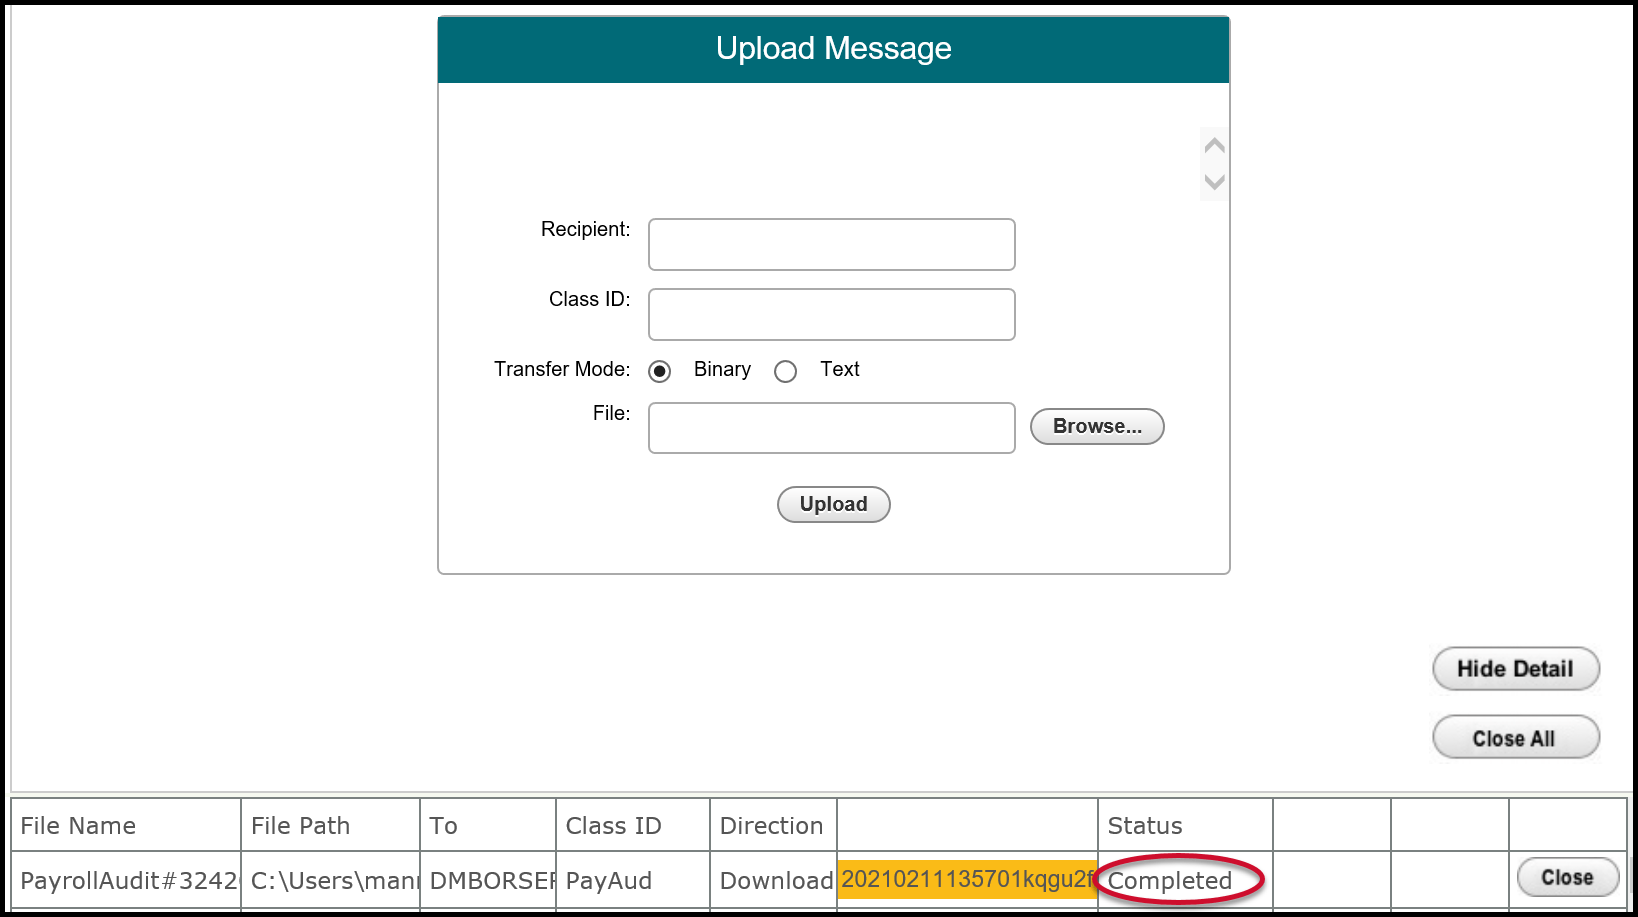
Task: Close the PayrollAudit transfer row
Action: 1566,876
